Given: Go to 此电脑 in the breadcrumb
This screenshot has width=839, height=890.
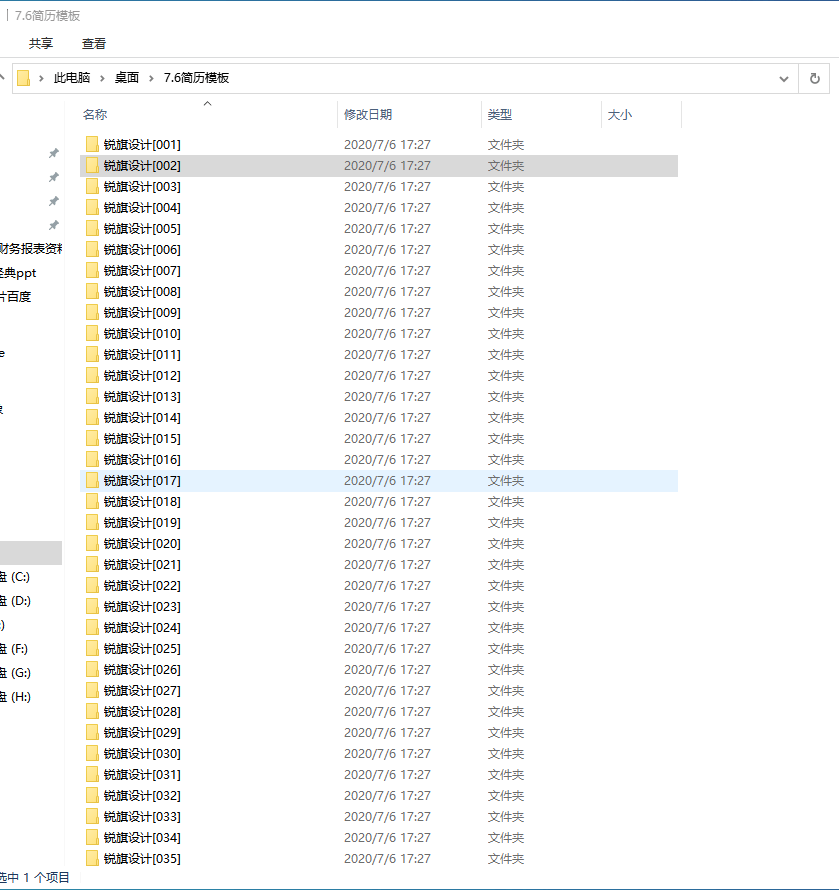Looking at the screenshot, I should coord(71,78).
